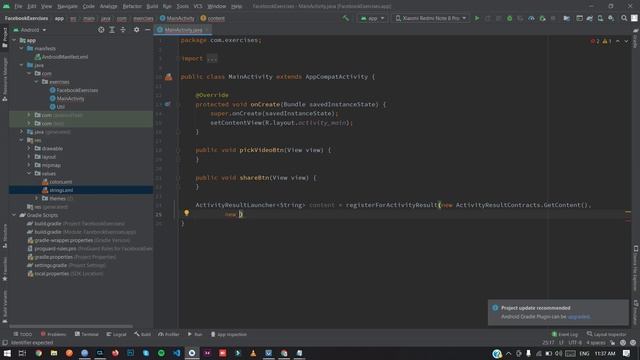The height and width of the screenshot is (360, 640).
Task: Click MainActivity in the breadcrumb bar
Action: (x=177, y=18)
